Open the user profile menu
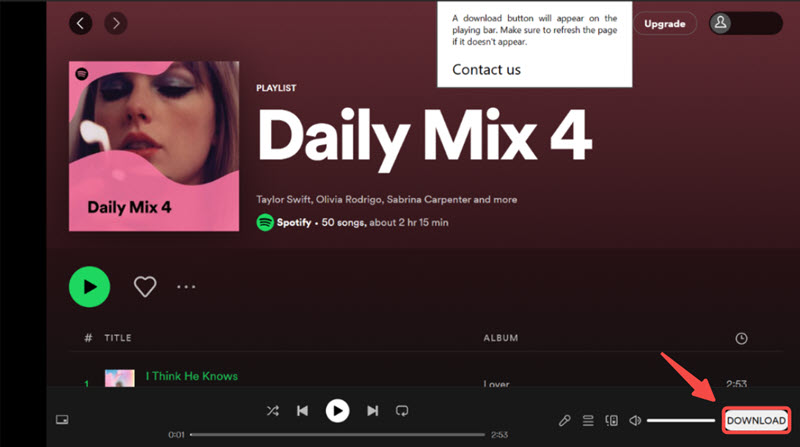Screen dimensions: 800x447 click(x=745, y=23)
